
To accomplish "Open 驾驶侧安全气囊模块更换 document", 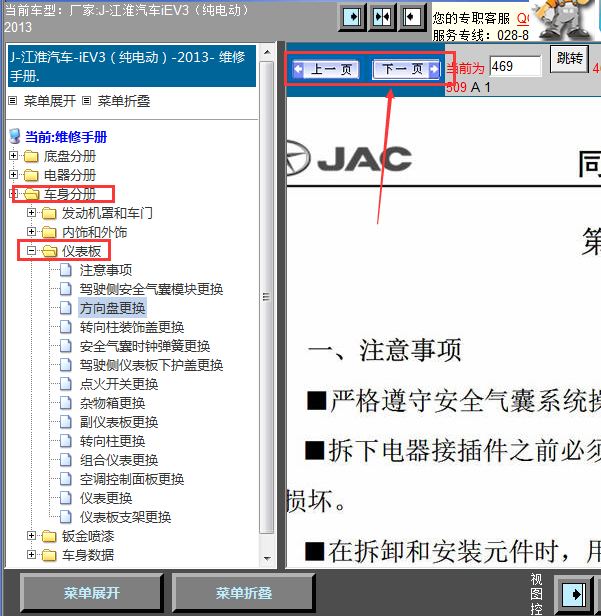I will point(151,290).
